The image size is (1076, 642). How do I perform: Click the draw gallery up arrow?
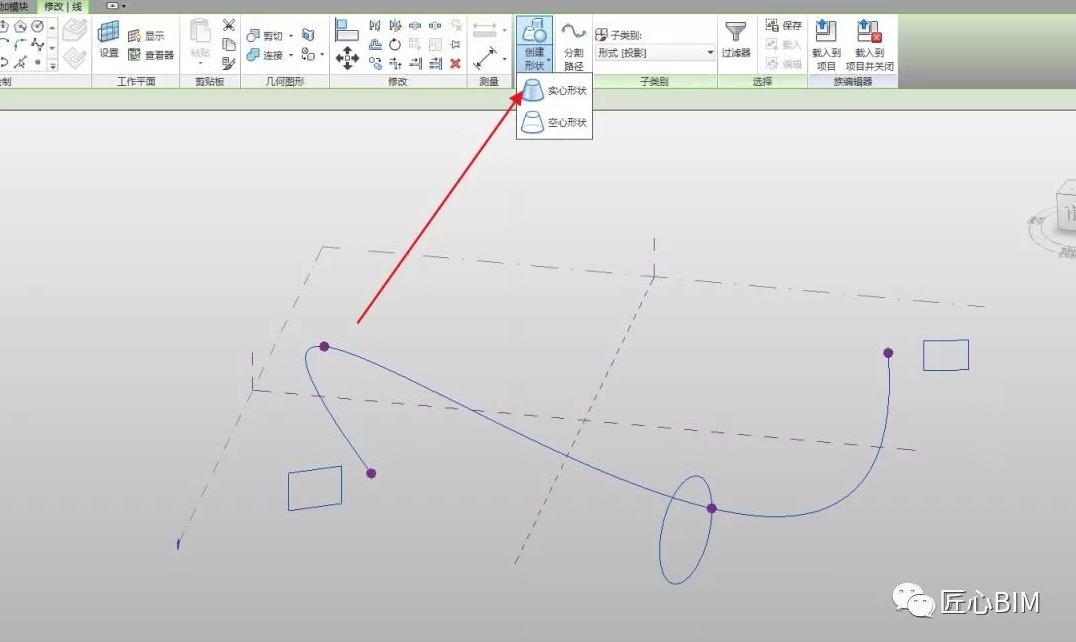52,27
